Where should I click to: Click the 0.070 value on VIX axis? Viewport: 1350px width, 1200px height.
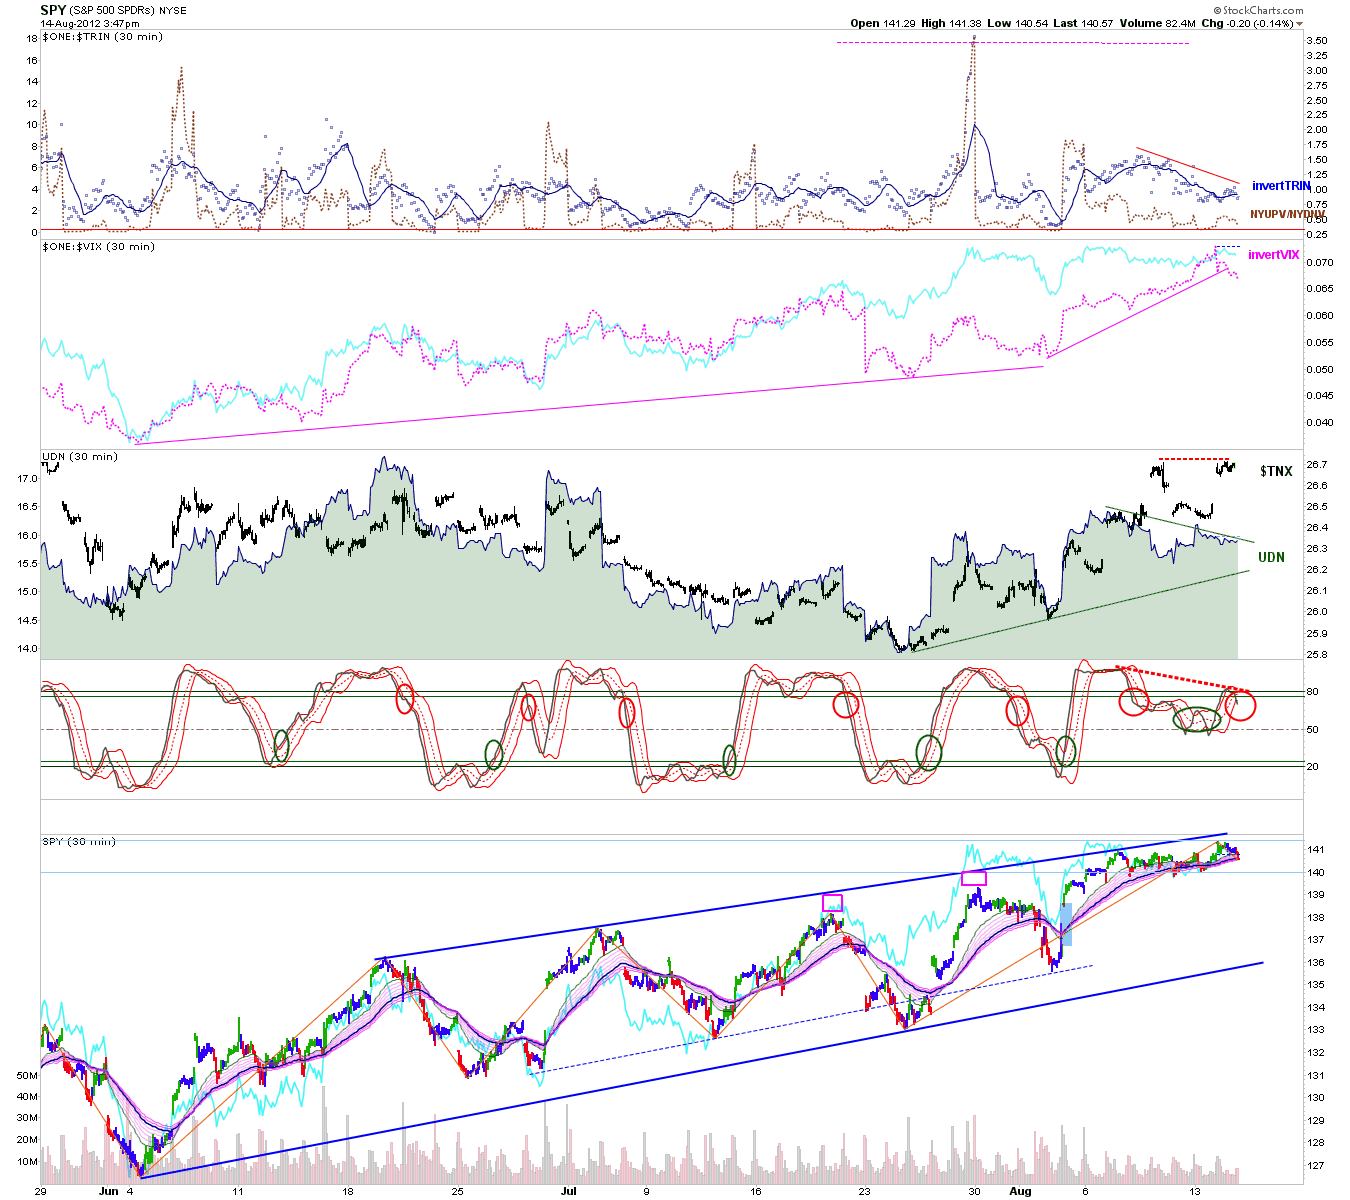point(1319,263)
